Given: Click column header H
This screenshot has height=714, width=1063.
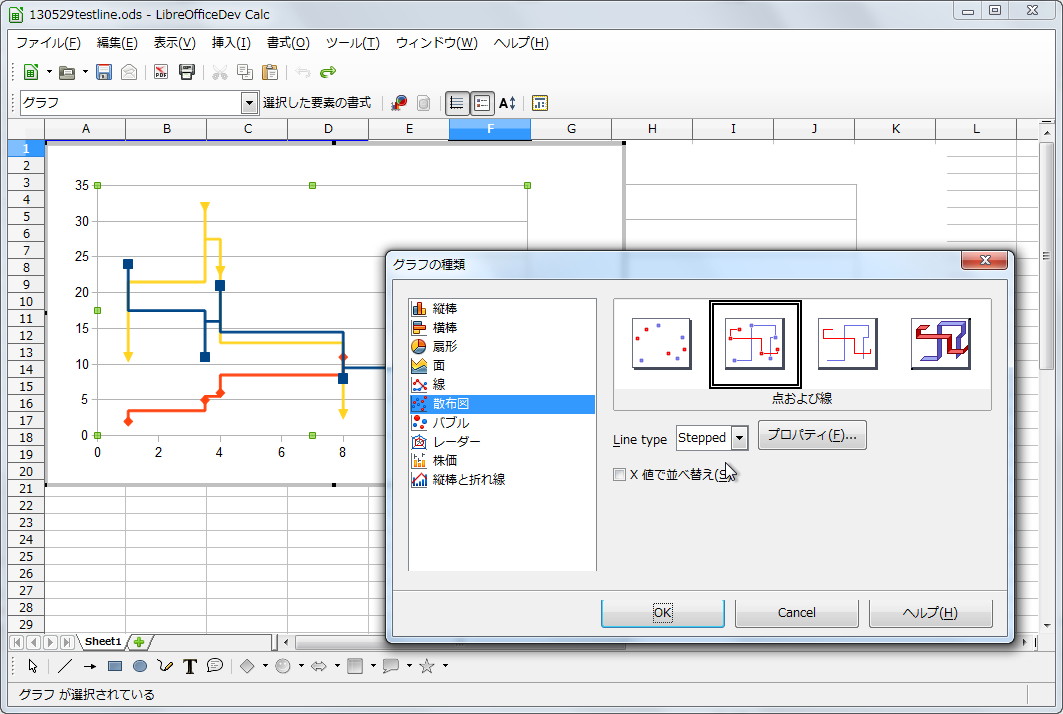Looking at the screenshot, I should (651, 129).
